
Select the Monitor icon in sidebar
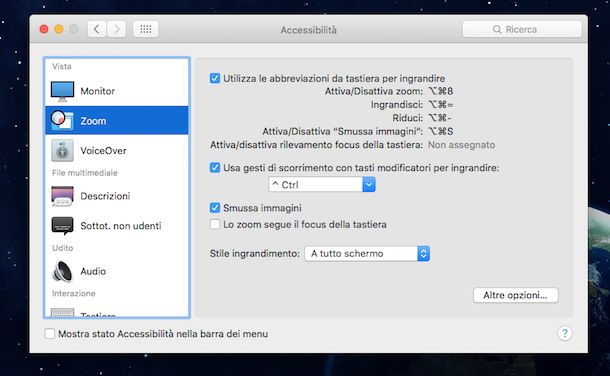[x=62, y=91]
